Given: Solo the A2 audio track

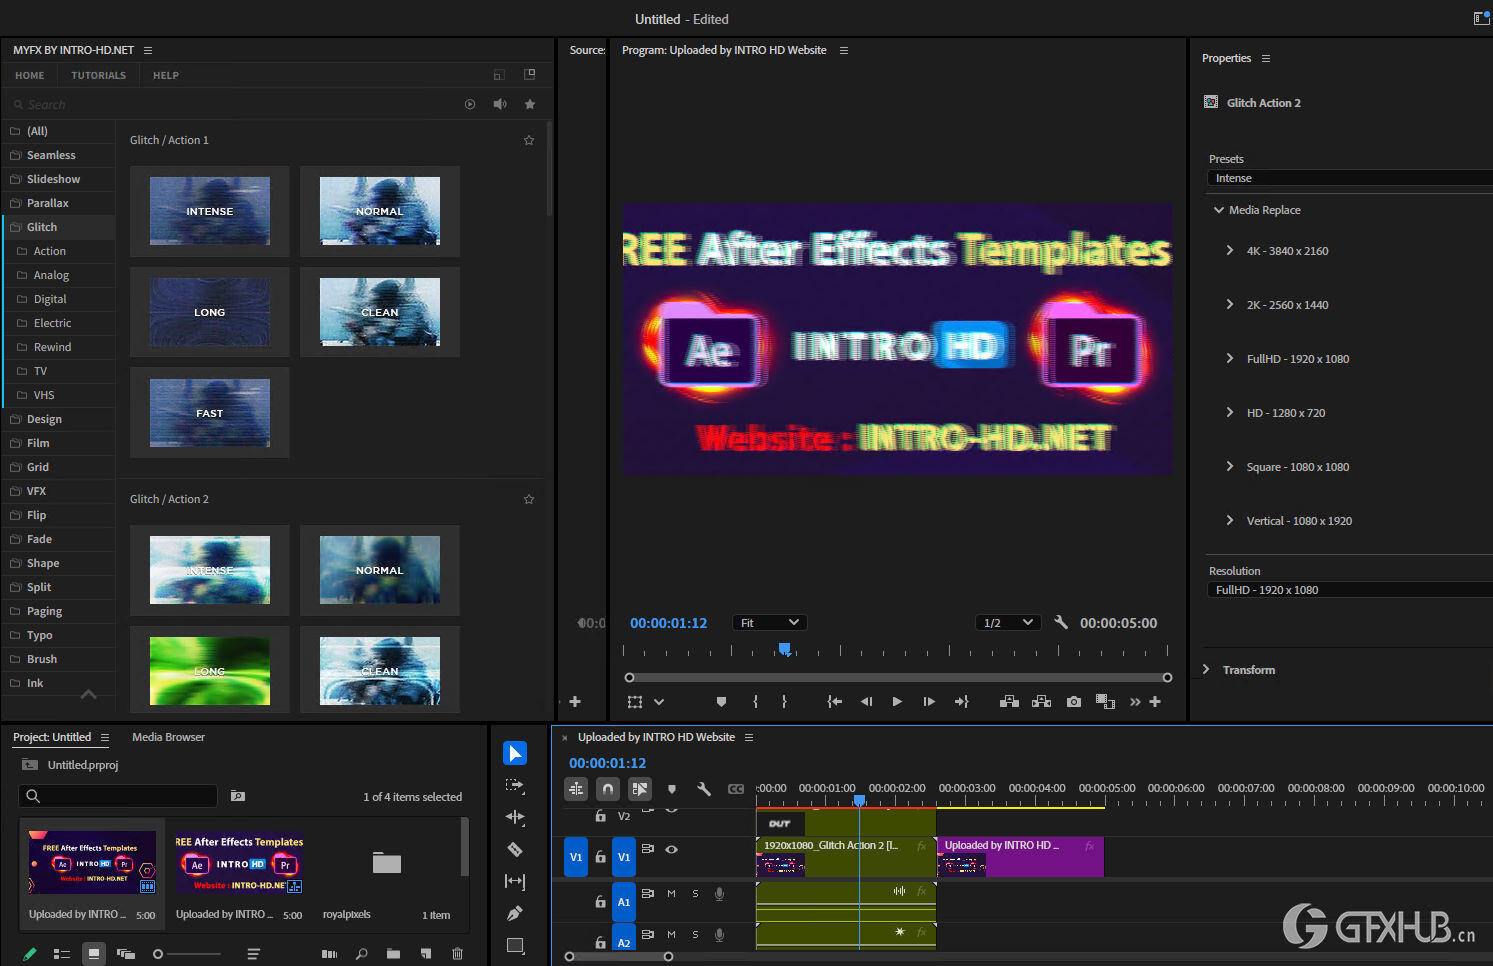Looking at the screenshot, I should pyautogui.click(x=696, y=935).
